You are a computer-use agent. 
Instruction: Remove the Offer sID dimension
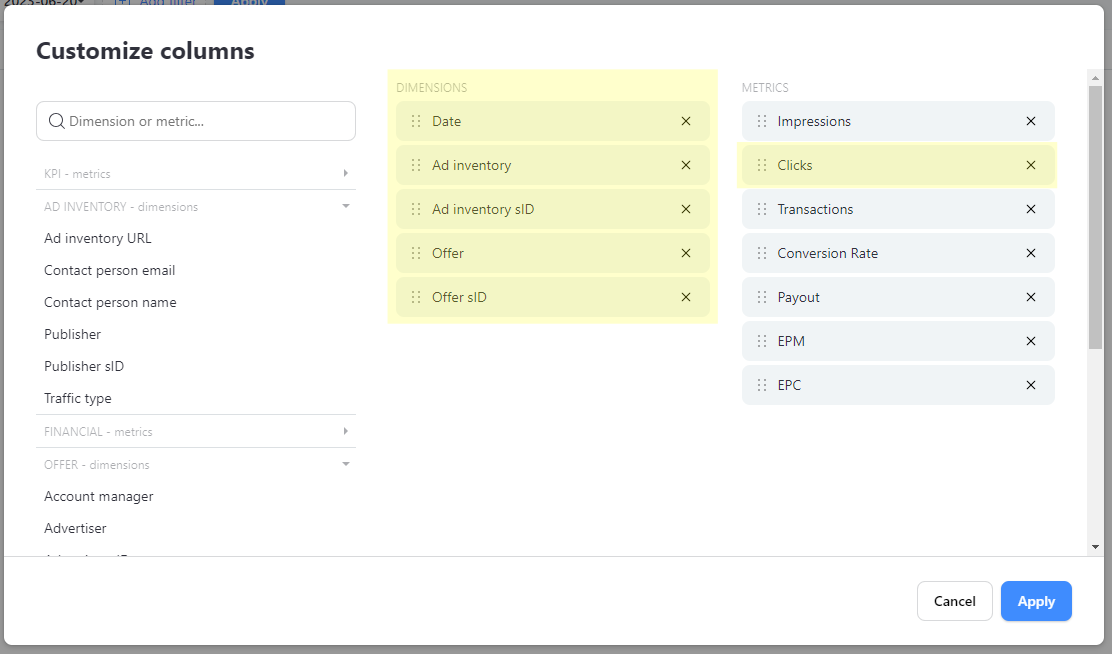686,297
